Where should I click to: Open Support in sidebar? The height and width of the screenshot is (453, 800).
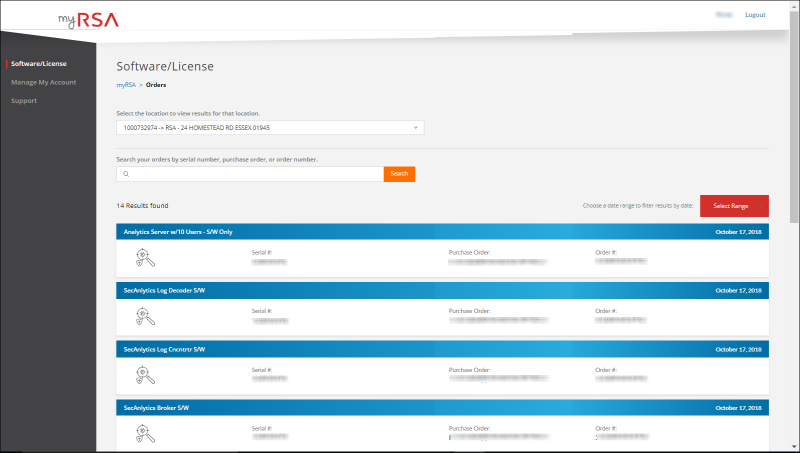tap(24, 100)
